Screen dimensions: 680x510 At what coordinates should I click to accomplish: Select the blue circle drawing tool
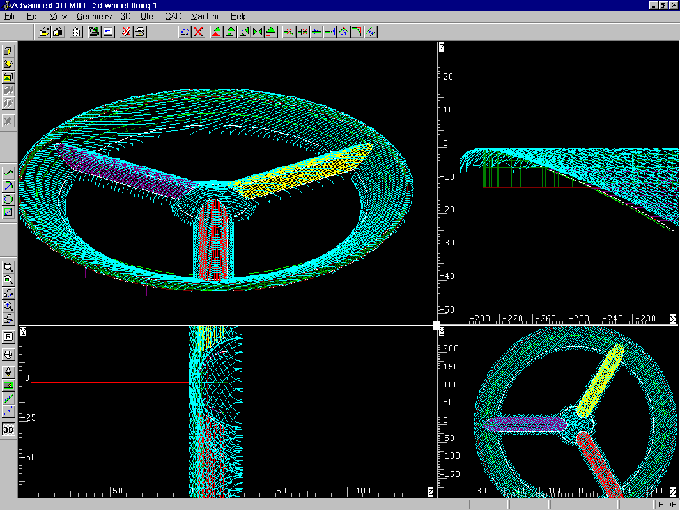[x=8, y=199]
